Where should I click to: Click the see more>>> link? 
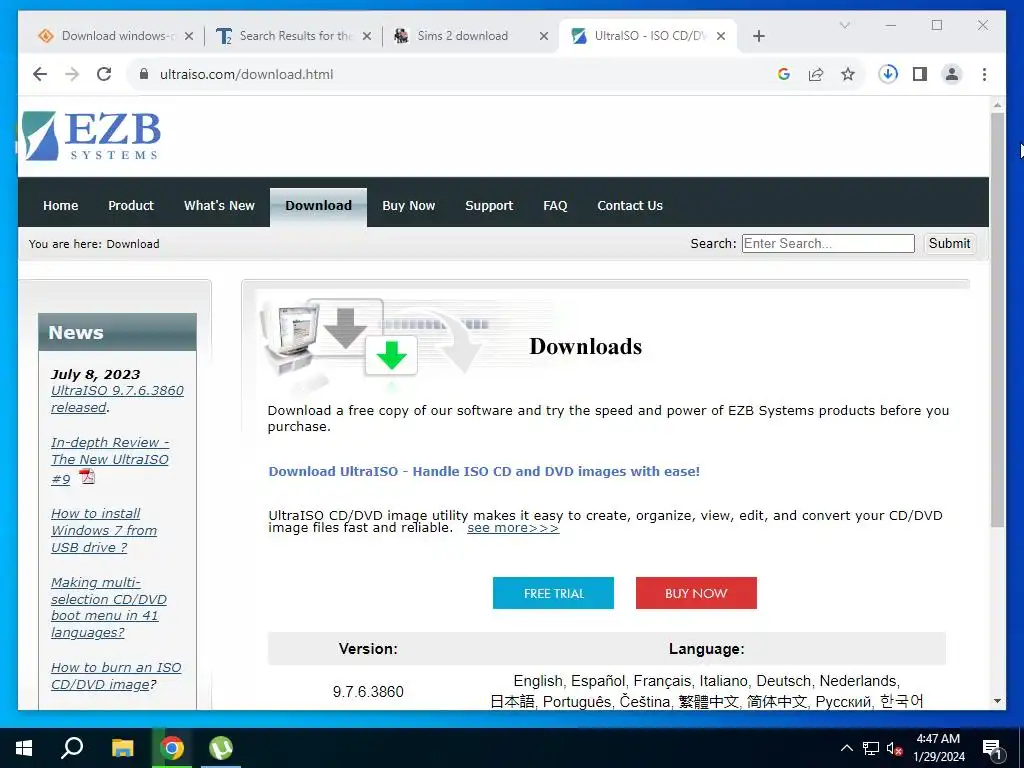(513, 528)
